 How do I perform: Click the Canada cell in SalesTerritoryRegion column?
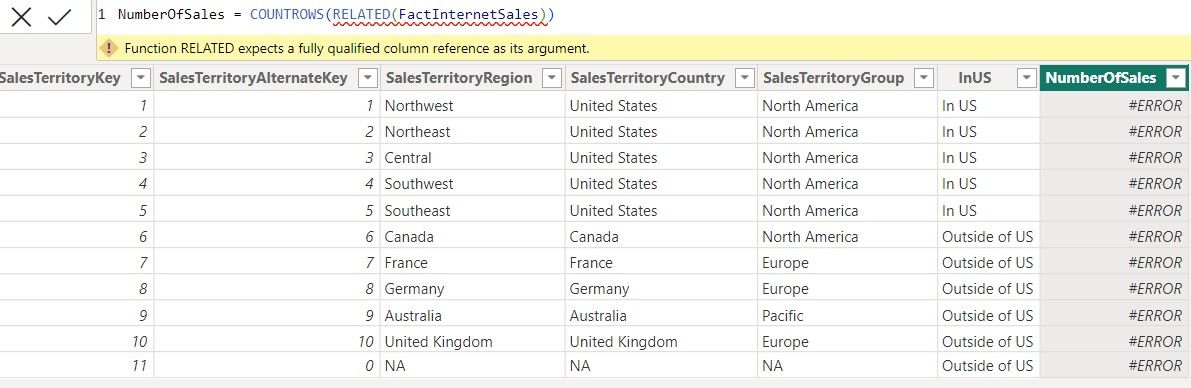(472, 236)
